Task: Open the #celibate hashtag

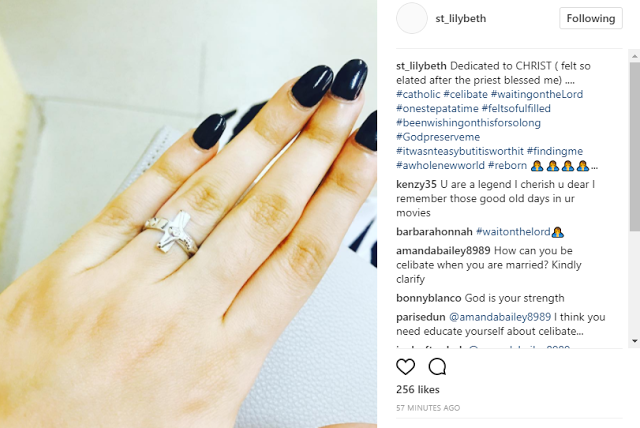Action: click(465, 94)
